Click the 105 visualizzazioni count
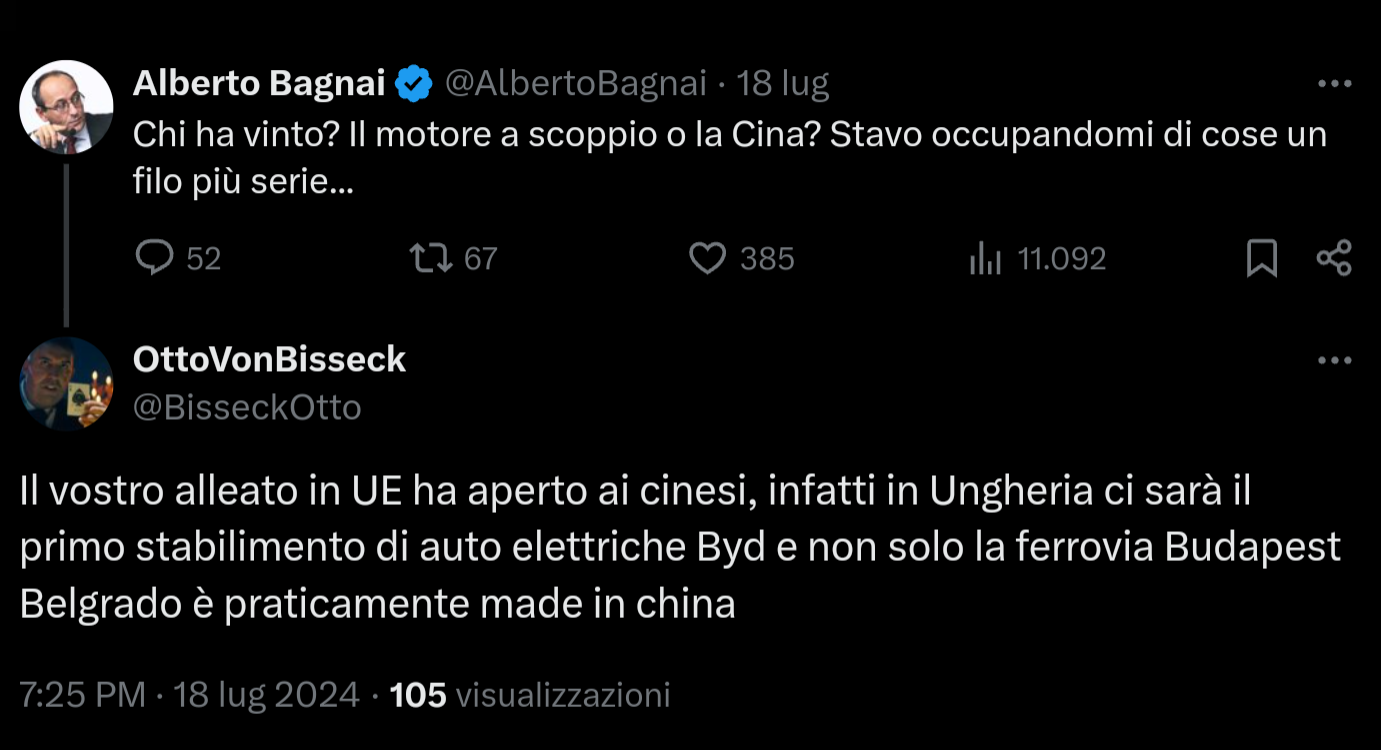This screenshot has height=750, width=1381. (x=530, y=694)
